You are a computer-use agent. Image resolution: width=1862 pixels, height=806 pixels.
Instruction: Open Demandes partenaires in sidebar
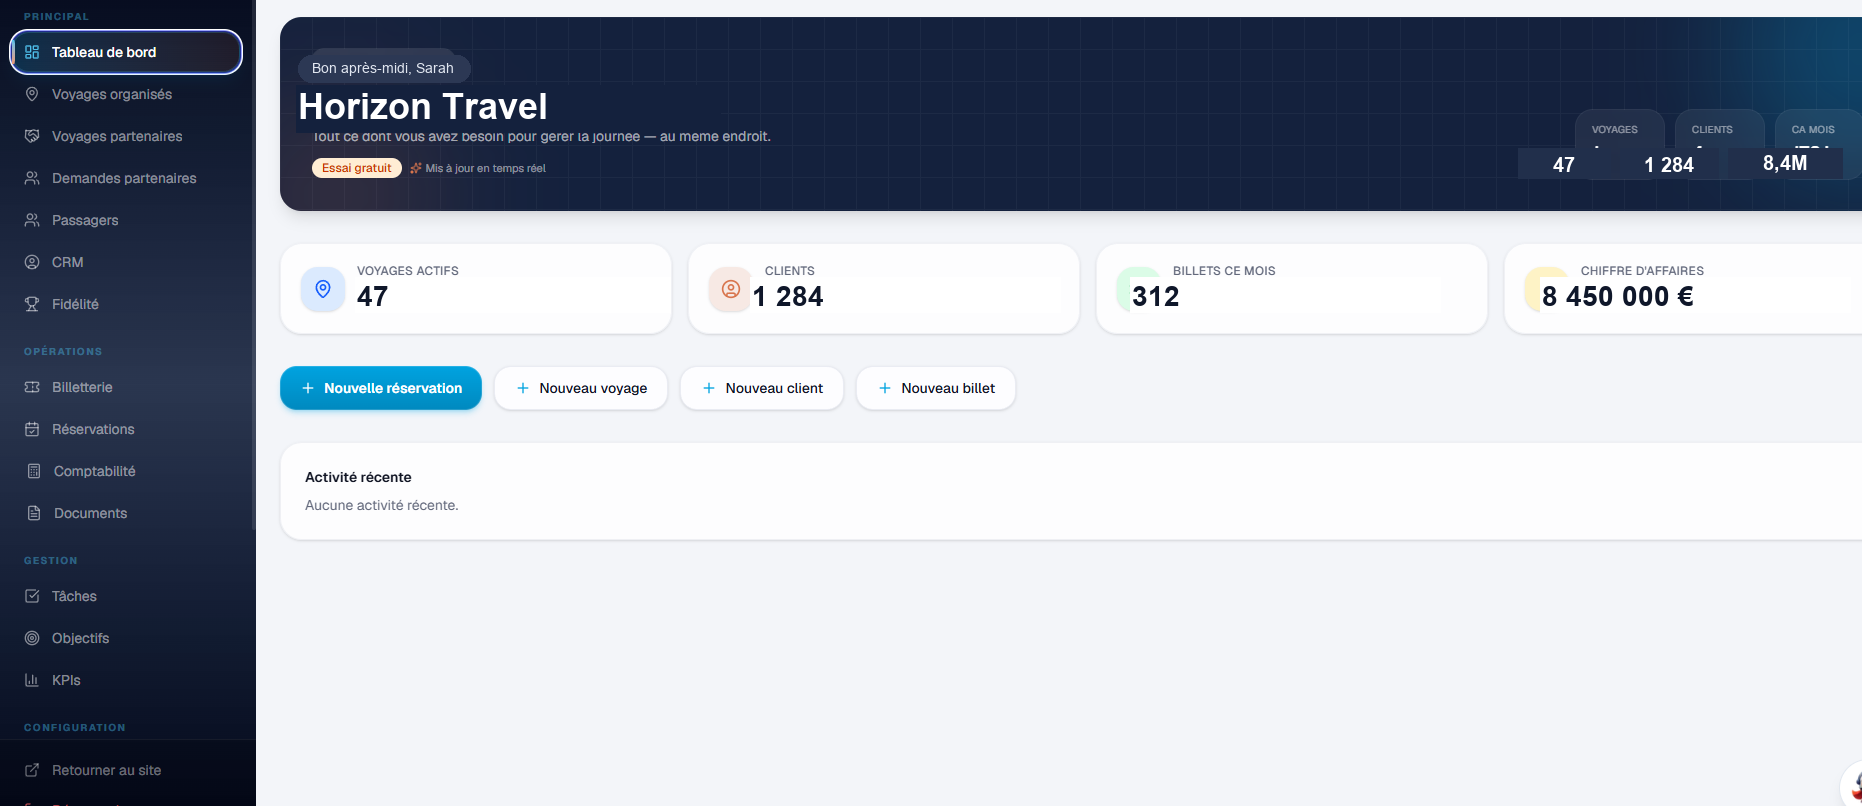coord(126,178)
